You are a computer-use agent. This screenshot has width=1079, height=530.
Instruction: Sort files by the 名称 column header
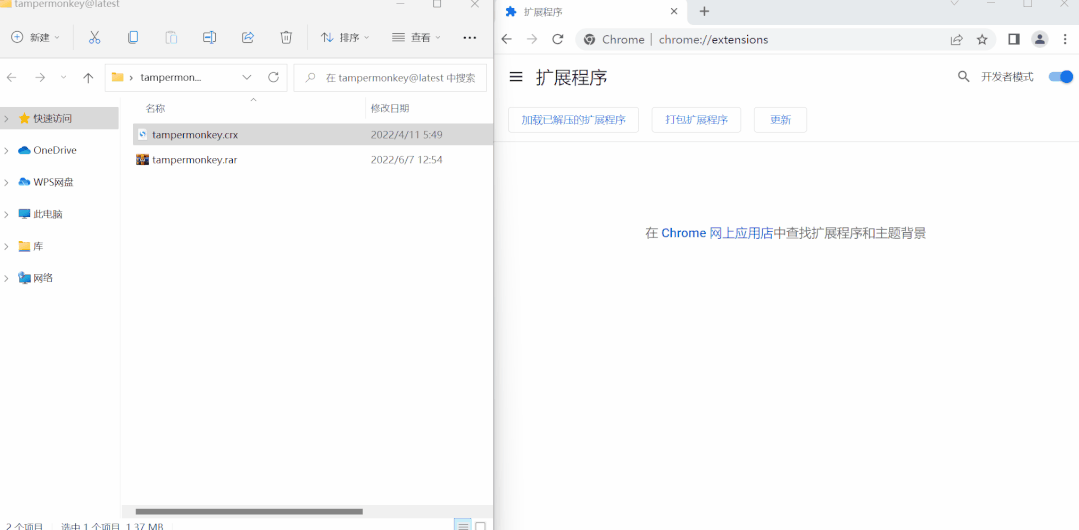(x=155, y=108)
